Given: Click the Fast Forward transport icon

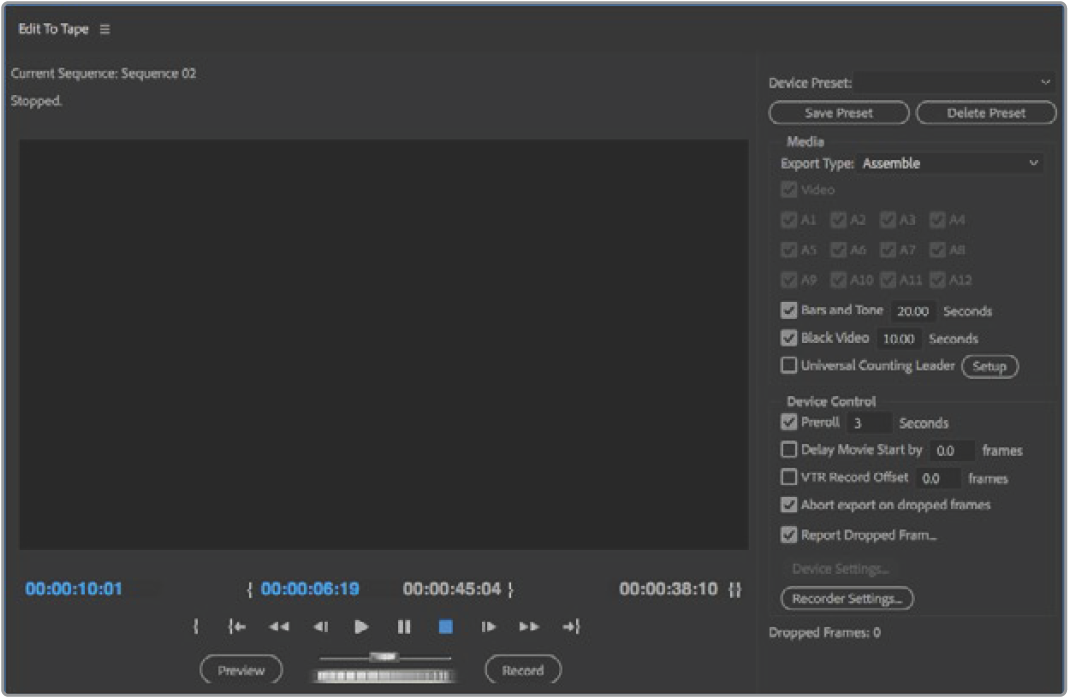Looking at the screenshot, I should 529,627.
